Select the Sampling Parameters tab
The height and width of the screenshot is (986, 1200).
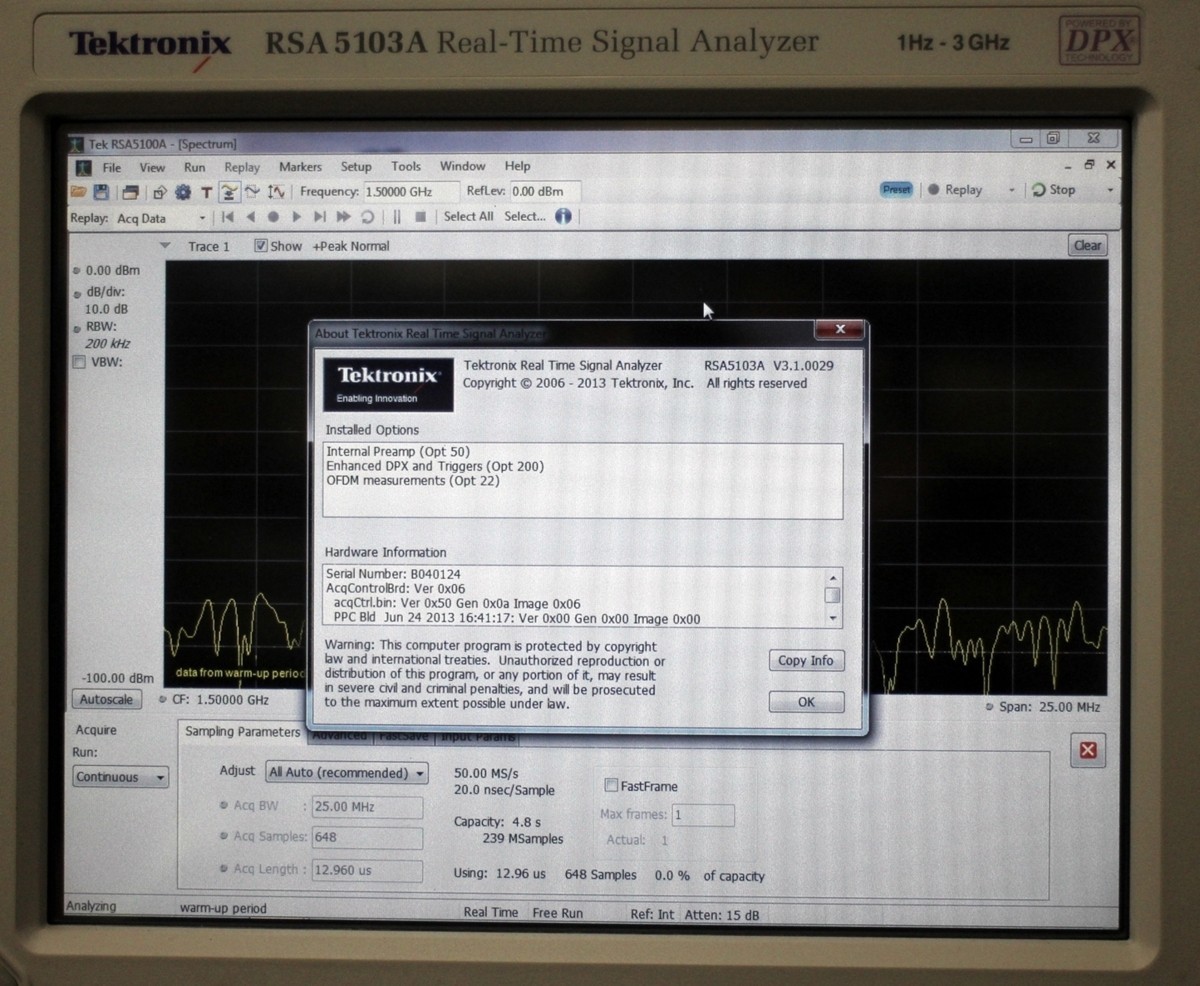click(242, 732)
